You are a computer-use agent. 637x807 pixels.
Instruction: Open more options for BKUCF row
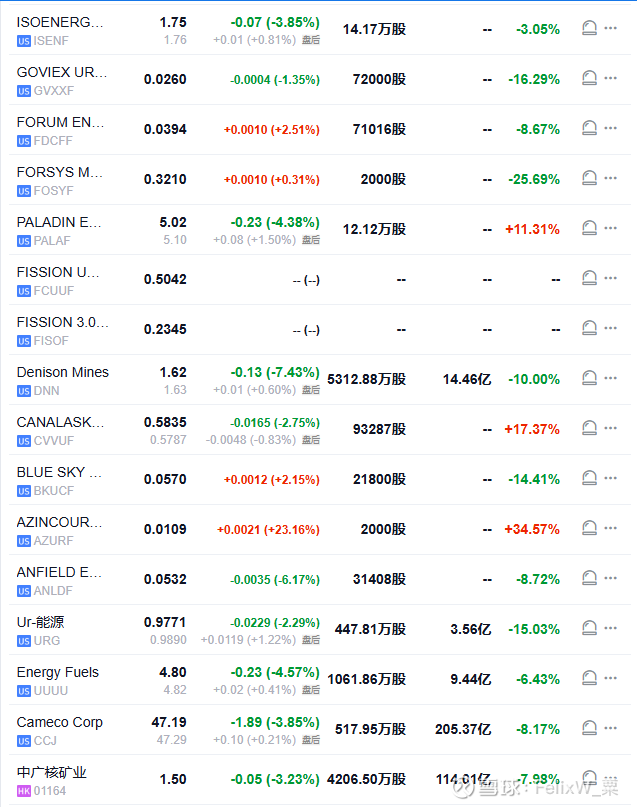pyautogui.click(x=611, y=478)
